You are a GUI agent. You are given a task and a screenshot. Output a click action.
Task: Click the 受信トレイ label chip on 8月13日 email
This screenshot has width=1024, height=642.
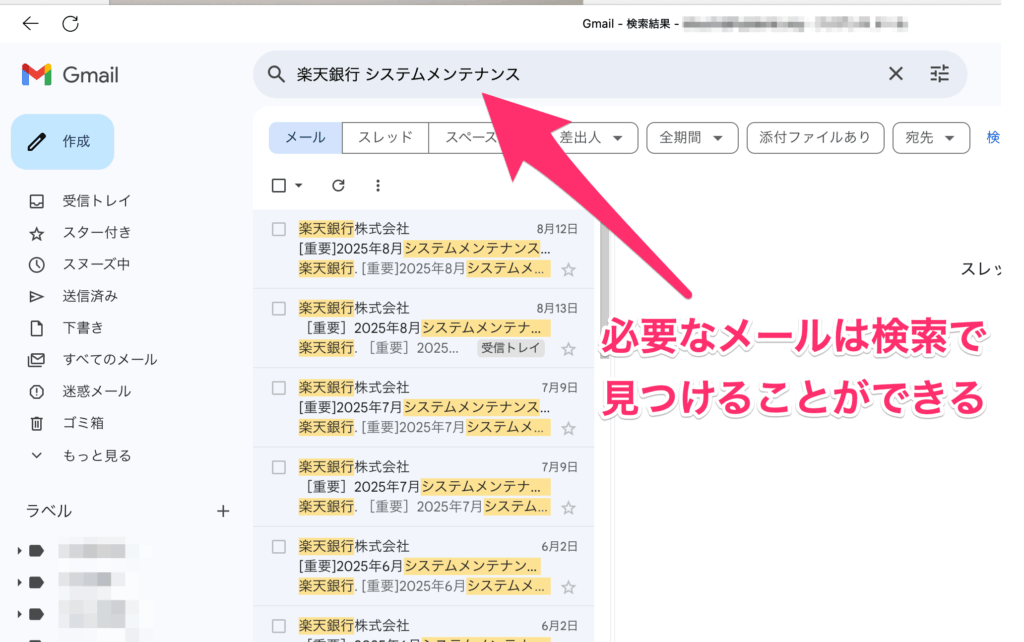click(x=511, y=348)
